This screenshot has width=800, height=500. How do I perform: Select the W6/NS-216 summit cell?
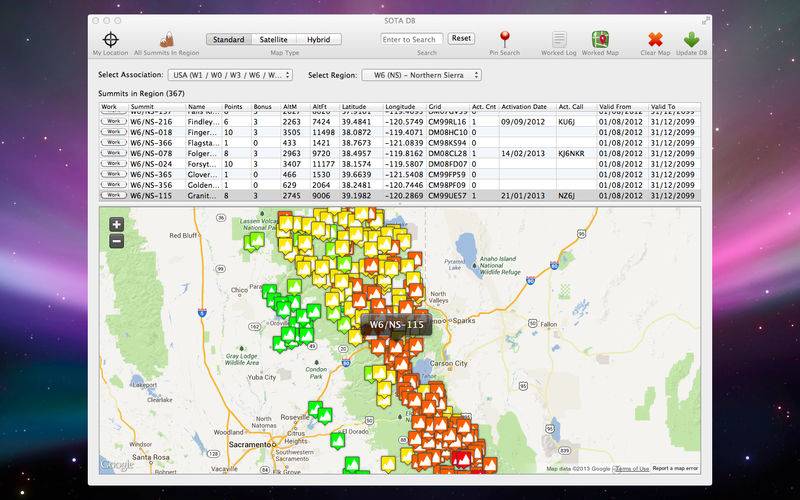pyautogui.click(x=151, y=122)
